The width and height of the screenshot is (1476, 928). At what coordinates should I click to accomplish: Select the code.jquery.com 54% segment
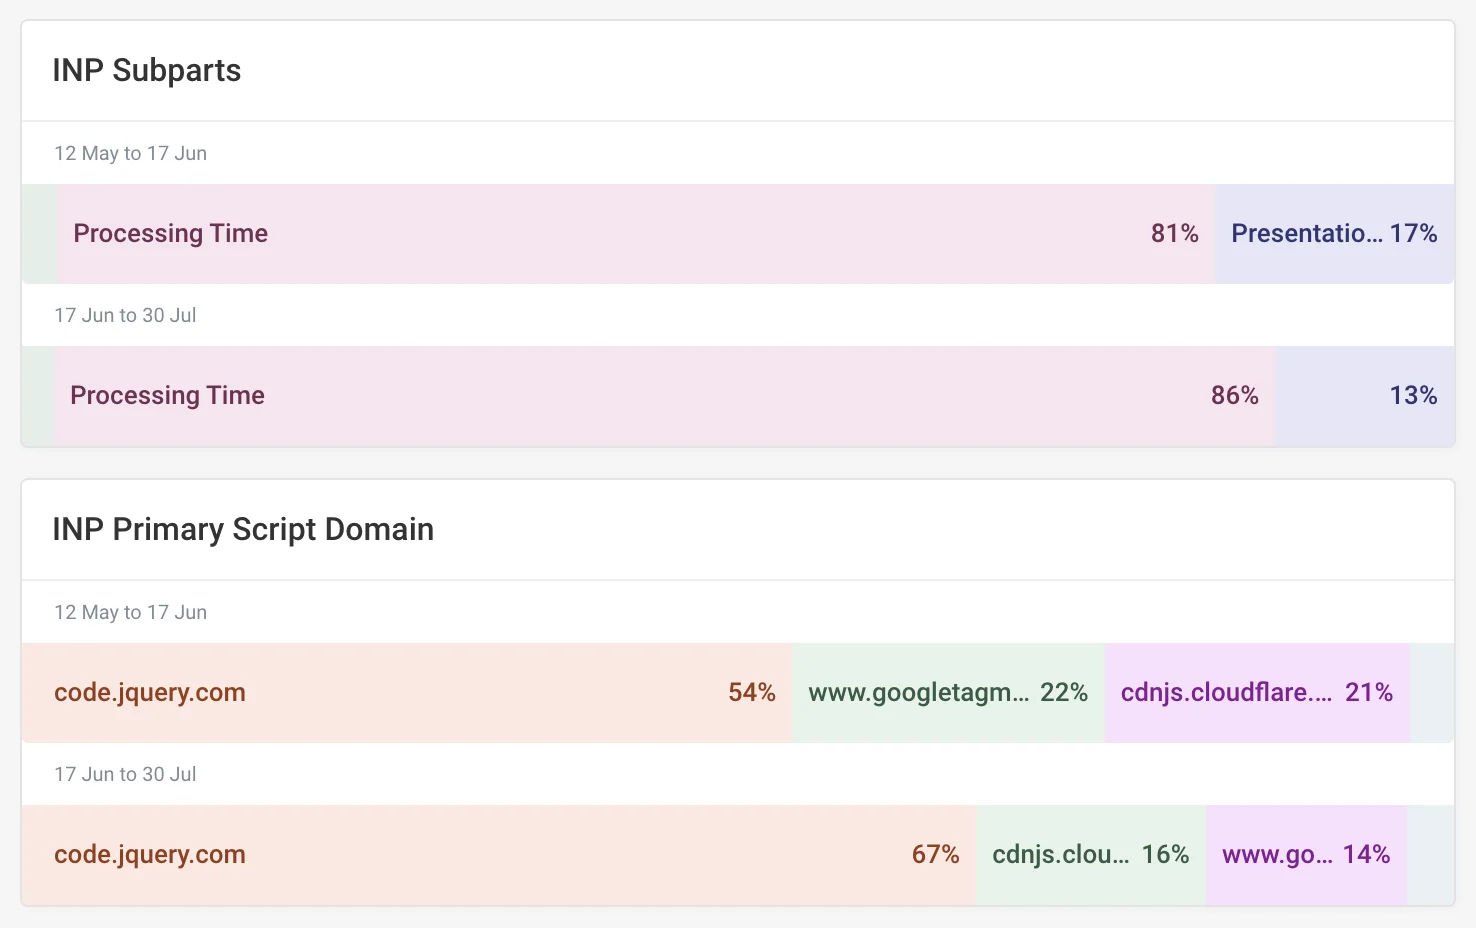tap(406, 693)
